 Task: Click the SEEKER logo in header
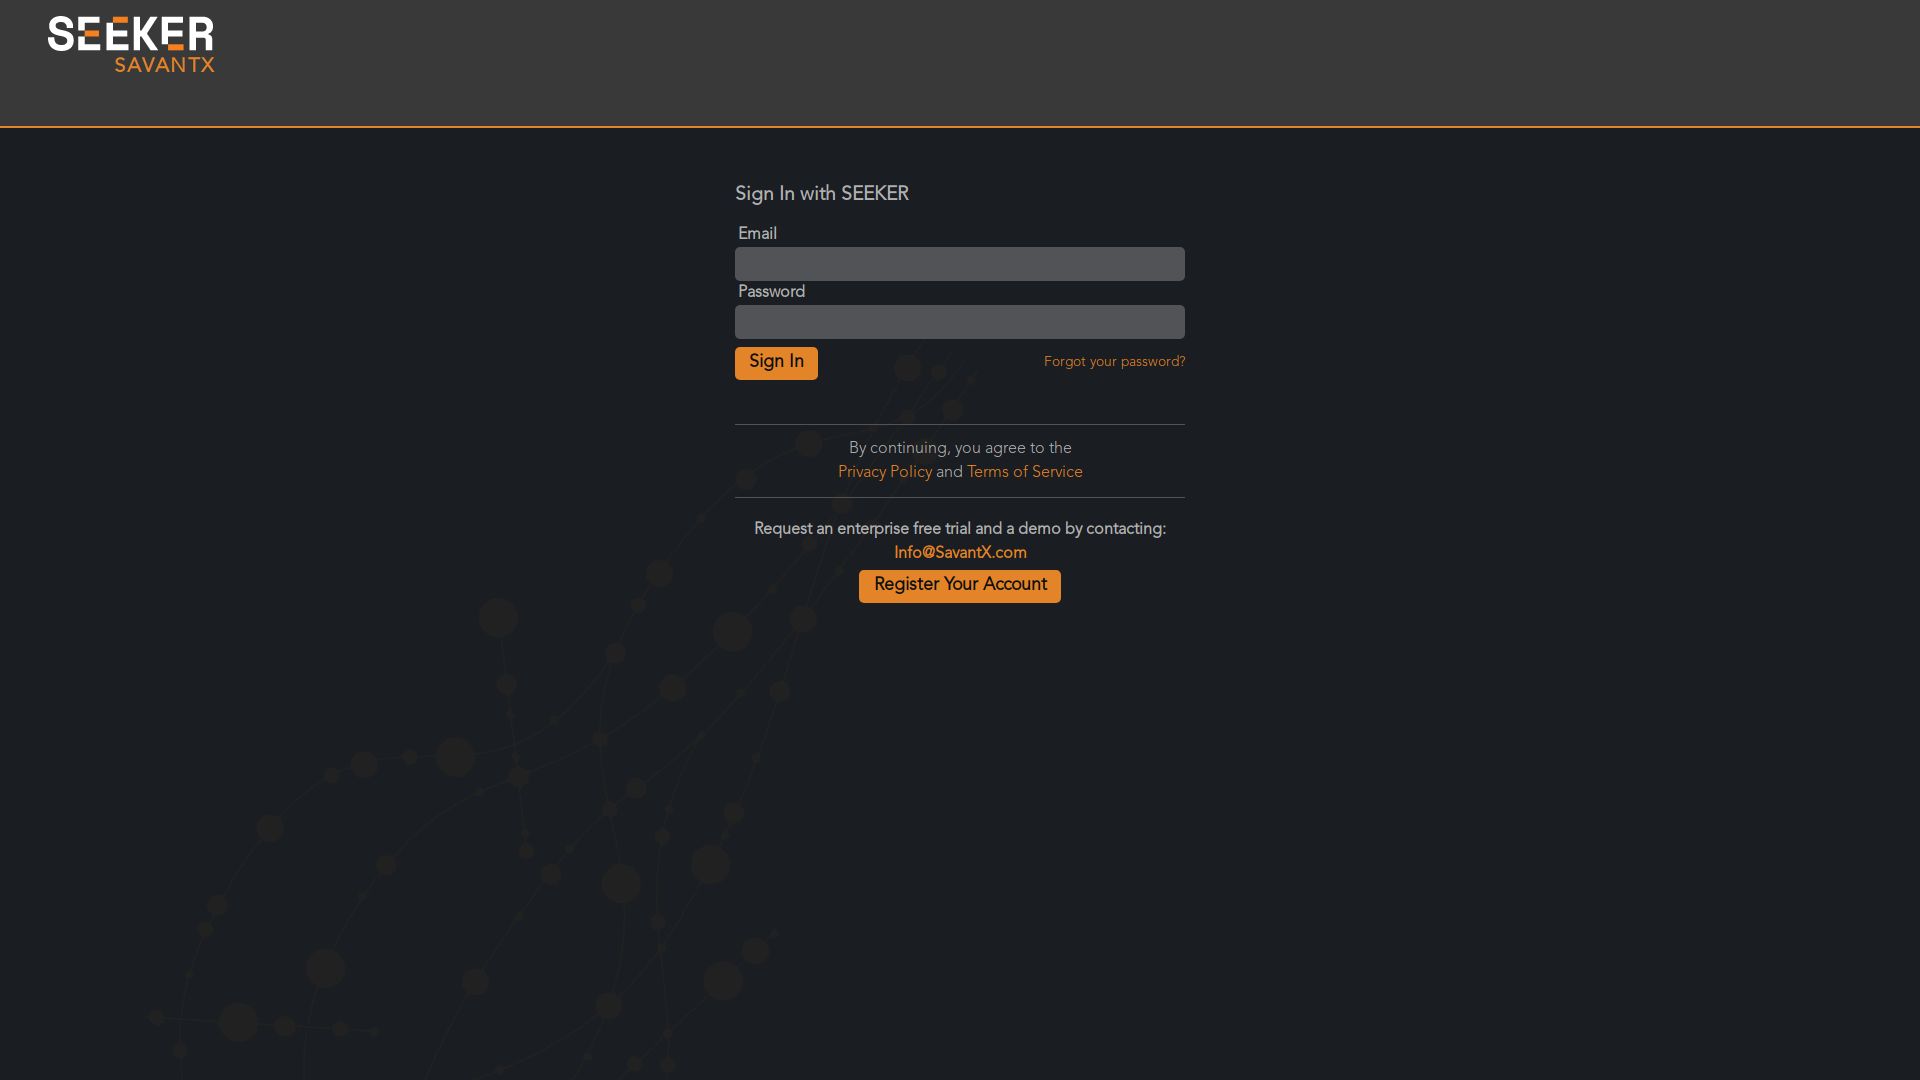pos(130,34)
